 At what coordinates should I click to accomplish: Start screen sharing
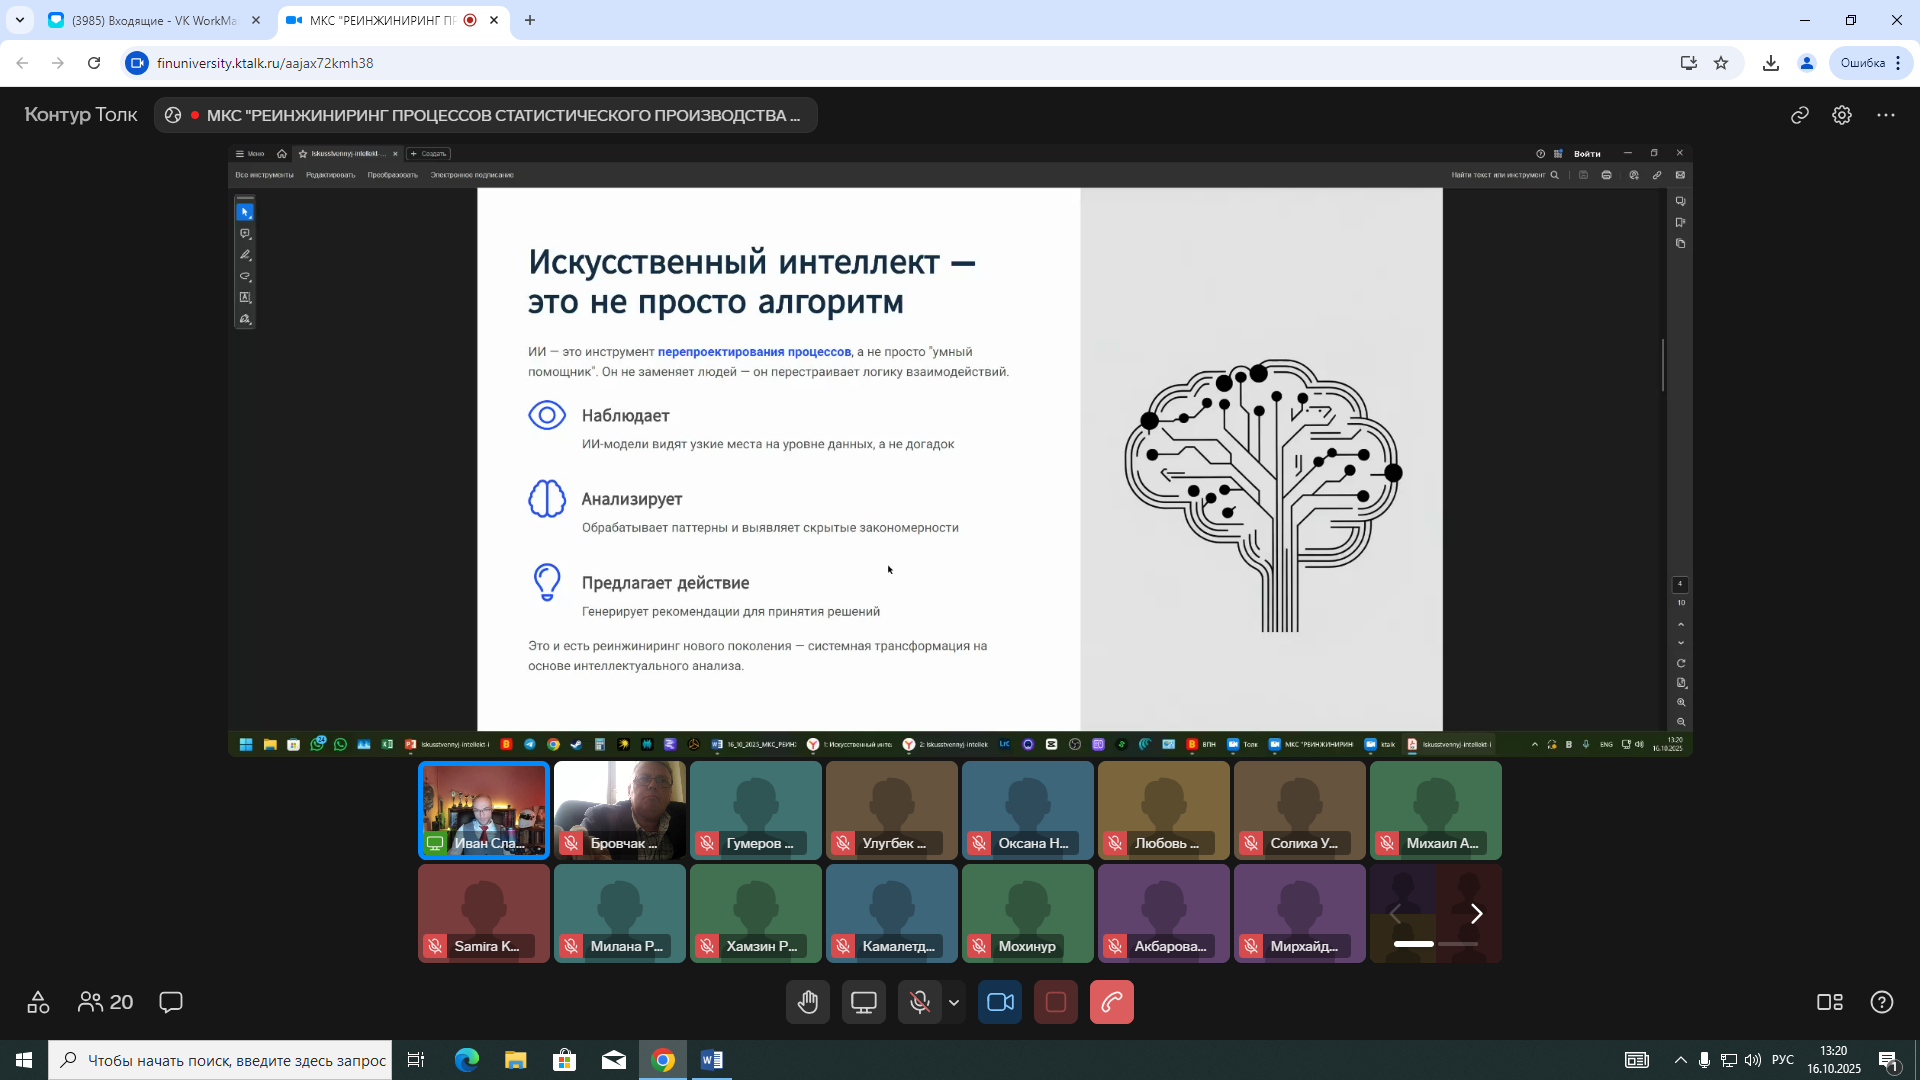coord(864,1002)
